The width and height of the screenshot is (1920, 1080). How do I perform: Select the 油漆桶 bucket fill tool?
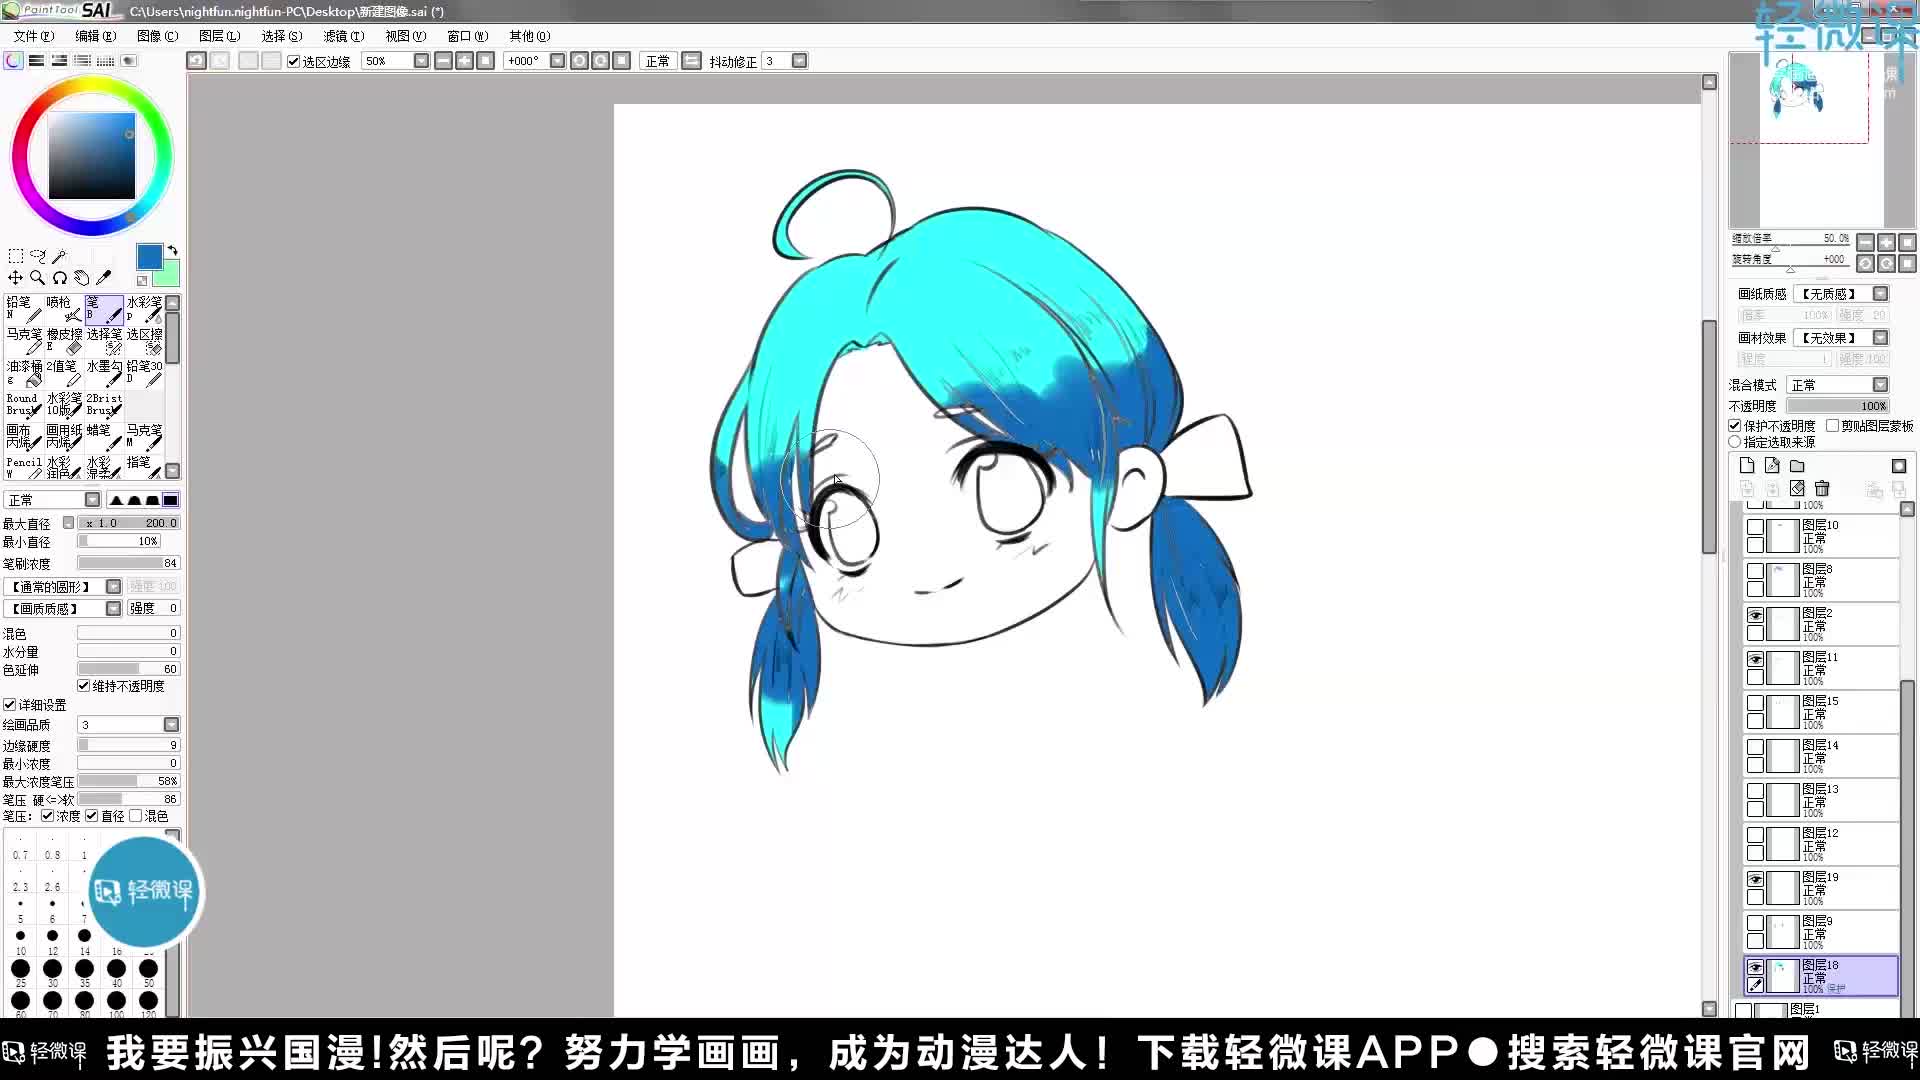22,372
